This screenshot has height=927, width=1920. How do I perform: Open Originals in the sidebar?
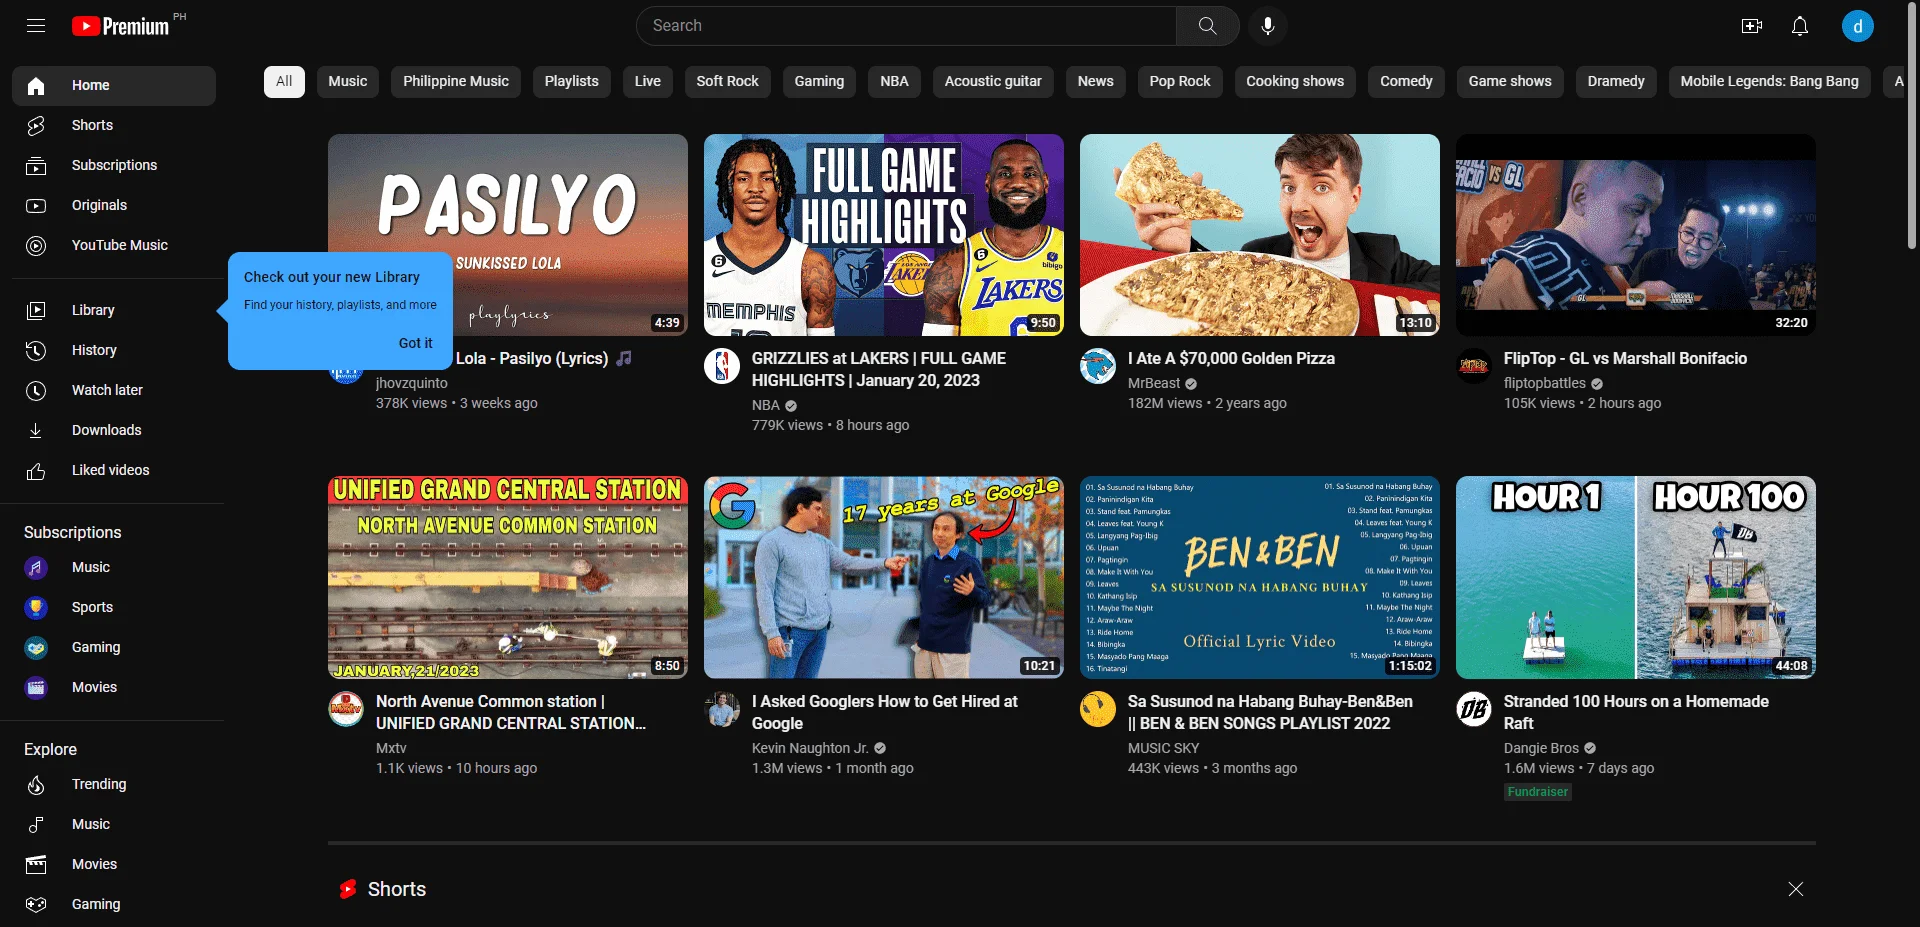point(114,206)
